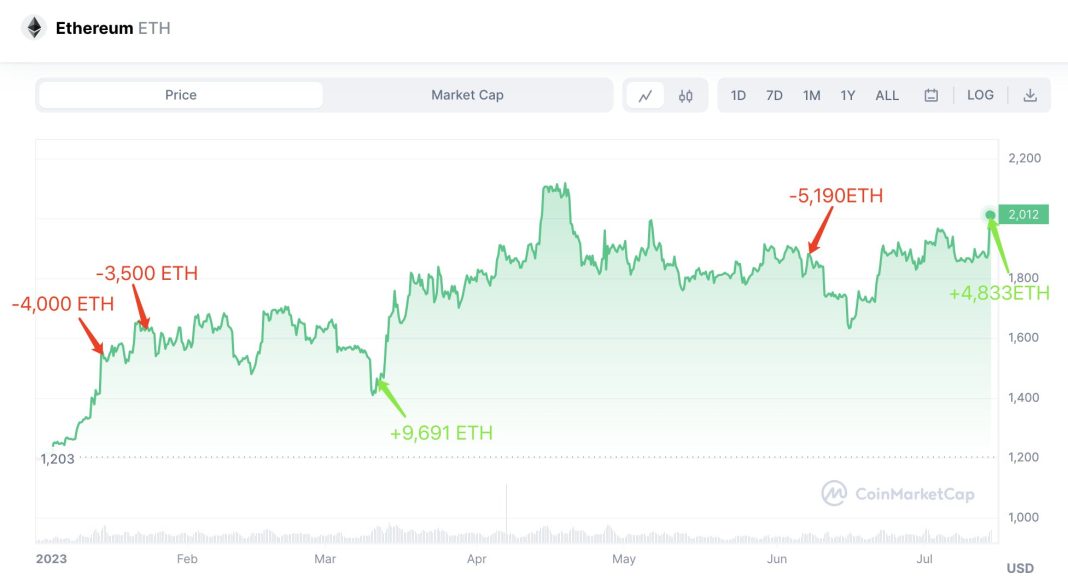The width and height of the screenshot is (1068, 585).
Task: Click the 2,012 current price label
Action: point(1024,215)
